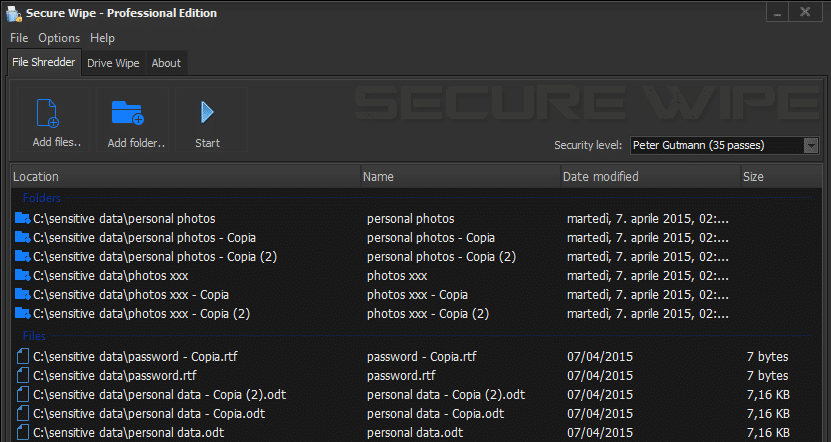
Task: Switch to the About tab
Action: tap(166, 63)
